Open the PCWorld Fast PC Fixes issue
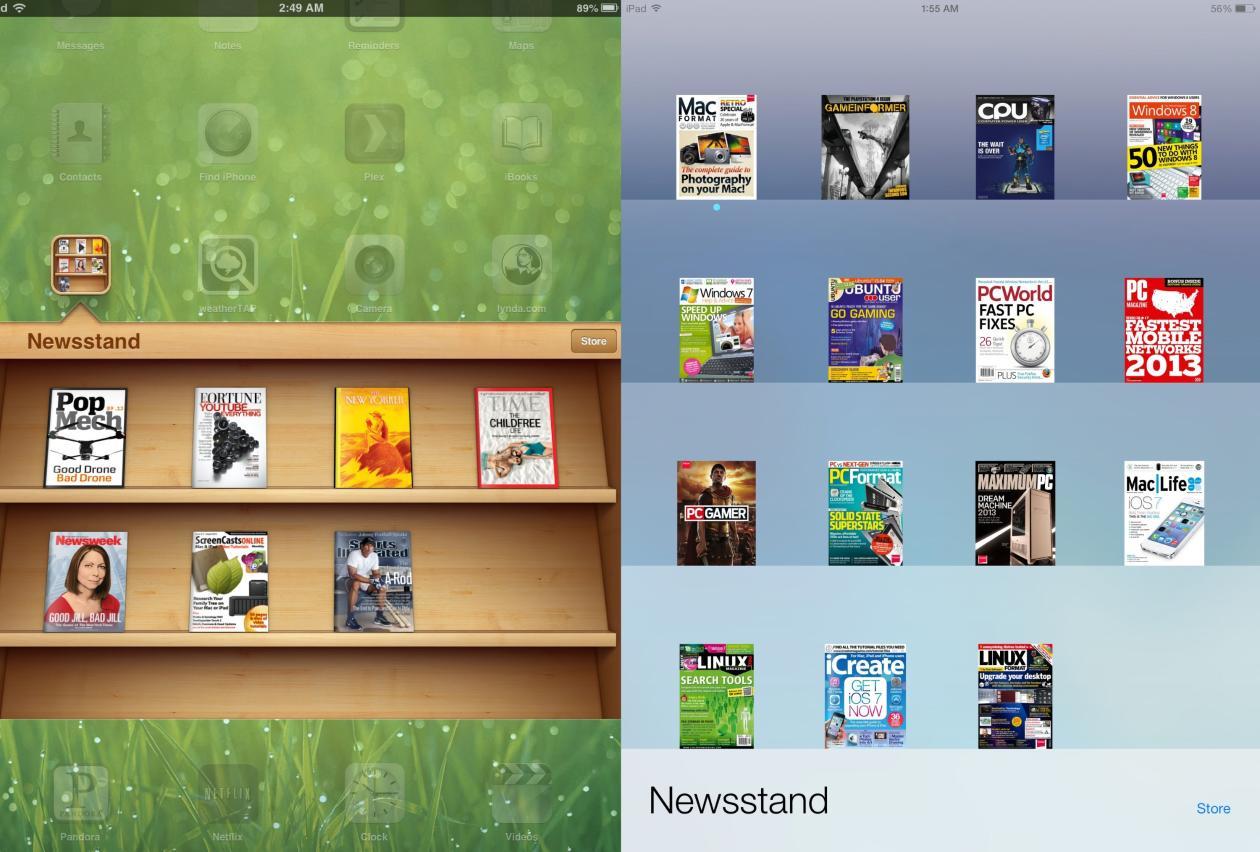 tap(1015, 330)
